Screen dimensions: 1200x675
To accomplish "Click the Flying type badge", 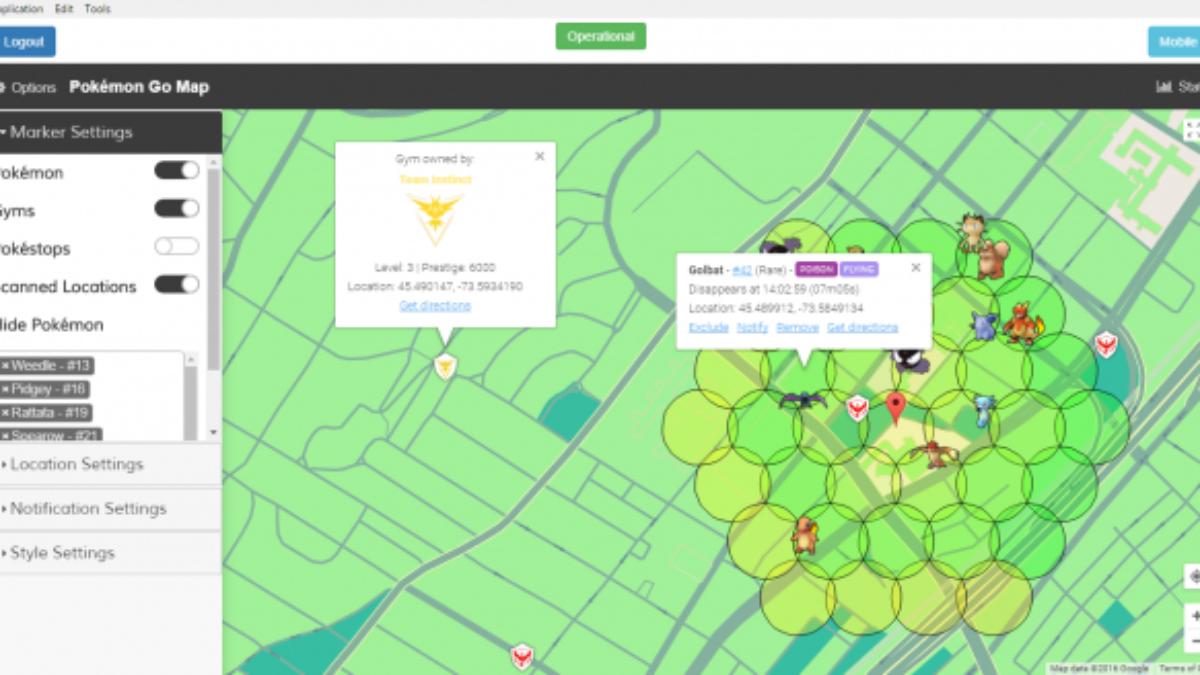I will point(859,269).
